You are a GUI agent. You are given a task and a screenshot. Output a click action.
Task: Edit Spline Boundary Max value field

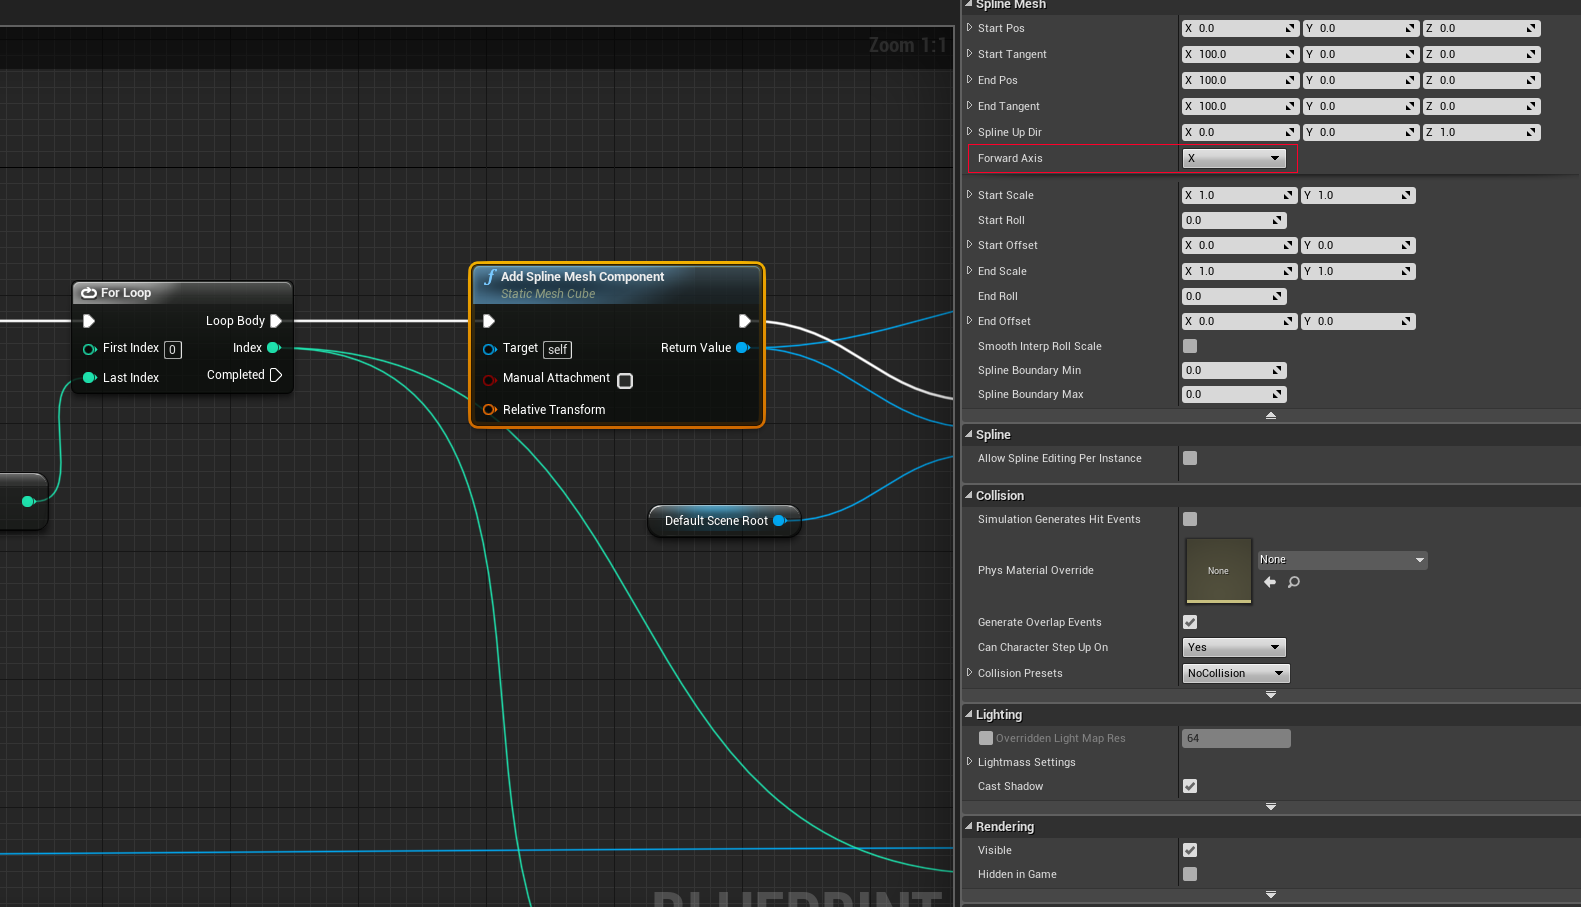[1234, 394]
